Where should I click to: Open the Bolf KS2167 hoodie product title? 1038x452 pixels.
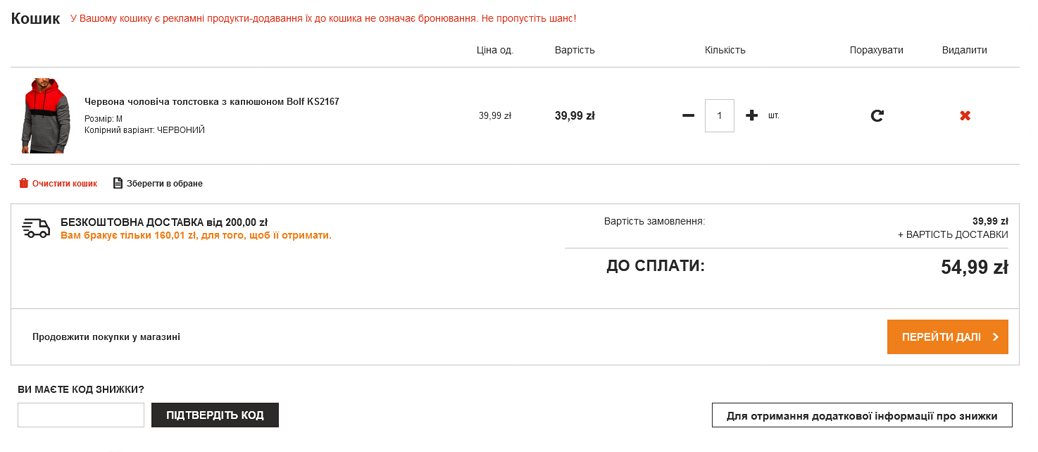pos(212,102)
